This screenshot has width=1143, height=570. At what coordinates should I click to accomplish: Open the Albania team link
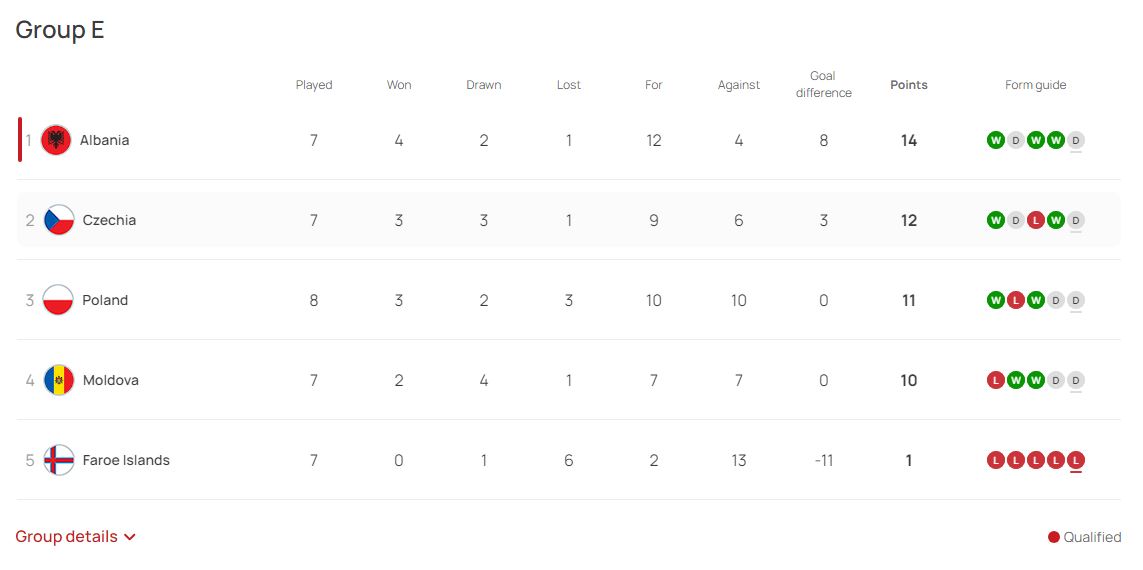point(104,140)
